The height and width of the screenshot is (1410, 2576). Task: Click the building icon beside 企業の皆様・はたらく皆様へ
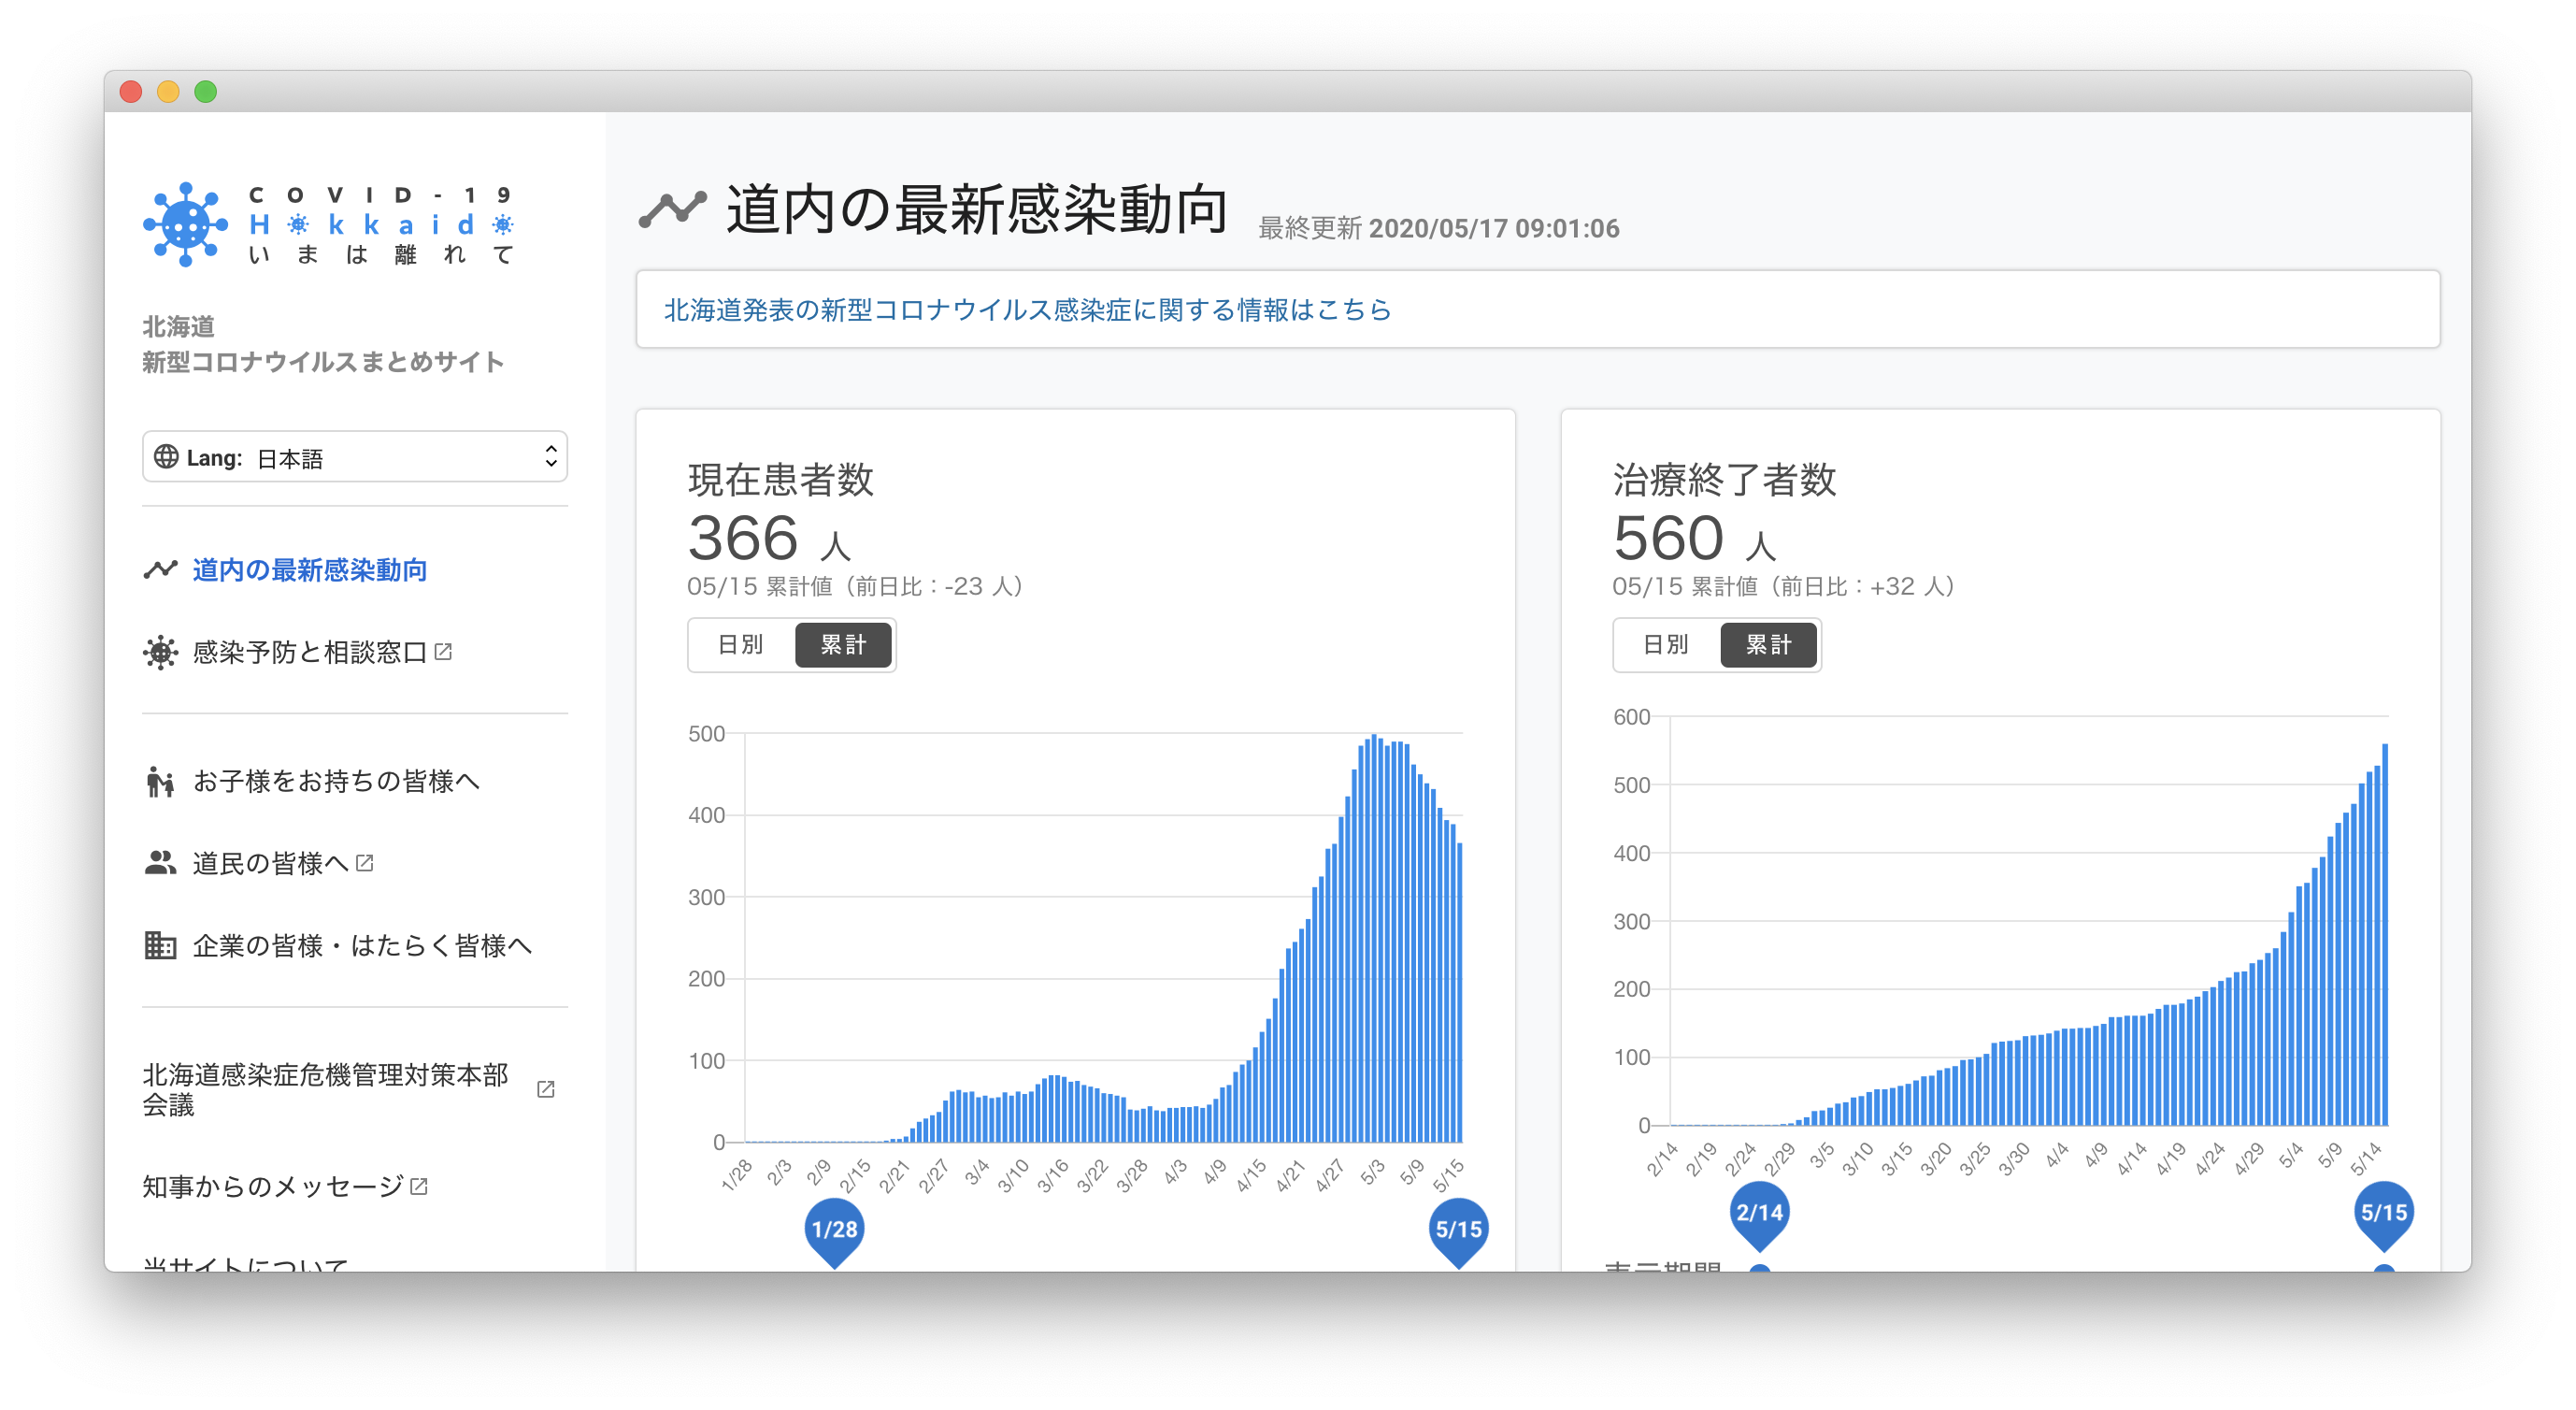point(160,946)
